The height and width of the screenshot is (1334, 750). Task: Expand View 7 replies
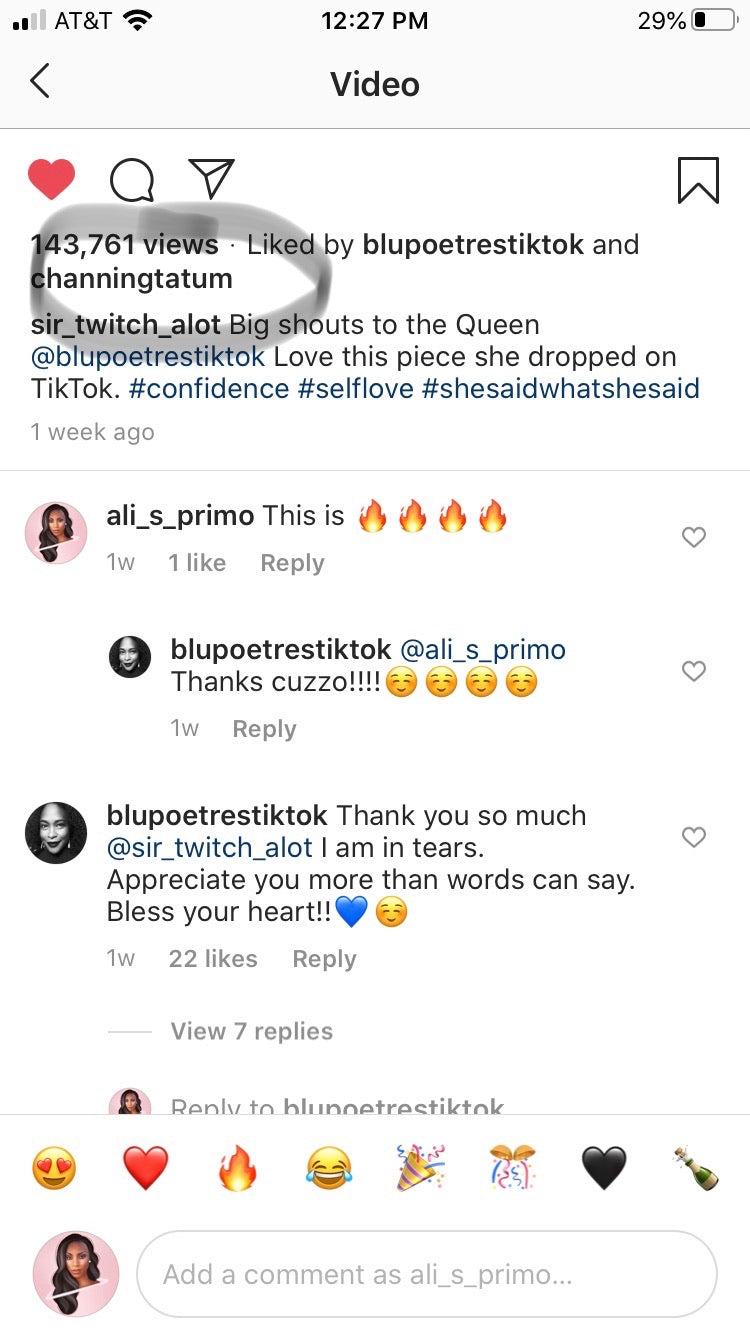click(x=251, y=1031)
